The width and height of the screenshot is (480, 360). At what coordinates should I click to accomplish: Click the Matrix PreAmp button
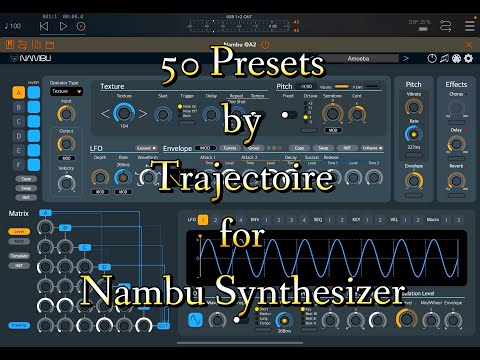19,325
